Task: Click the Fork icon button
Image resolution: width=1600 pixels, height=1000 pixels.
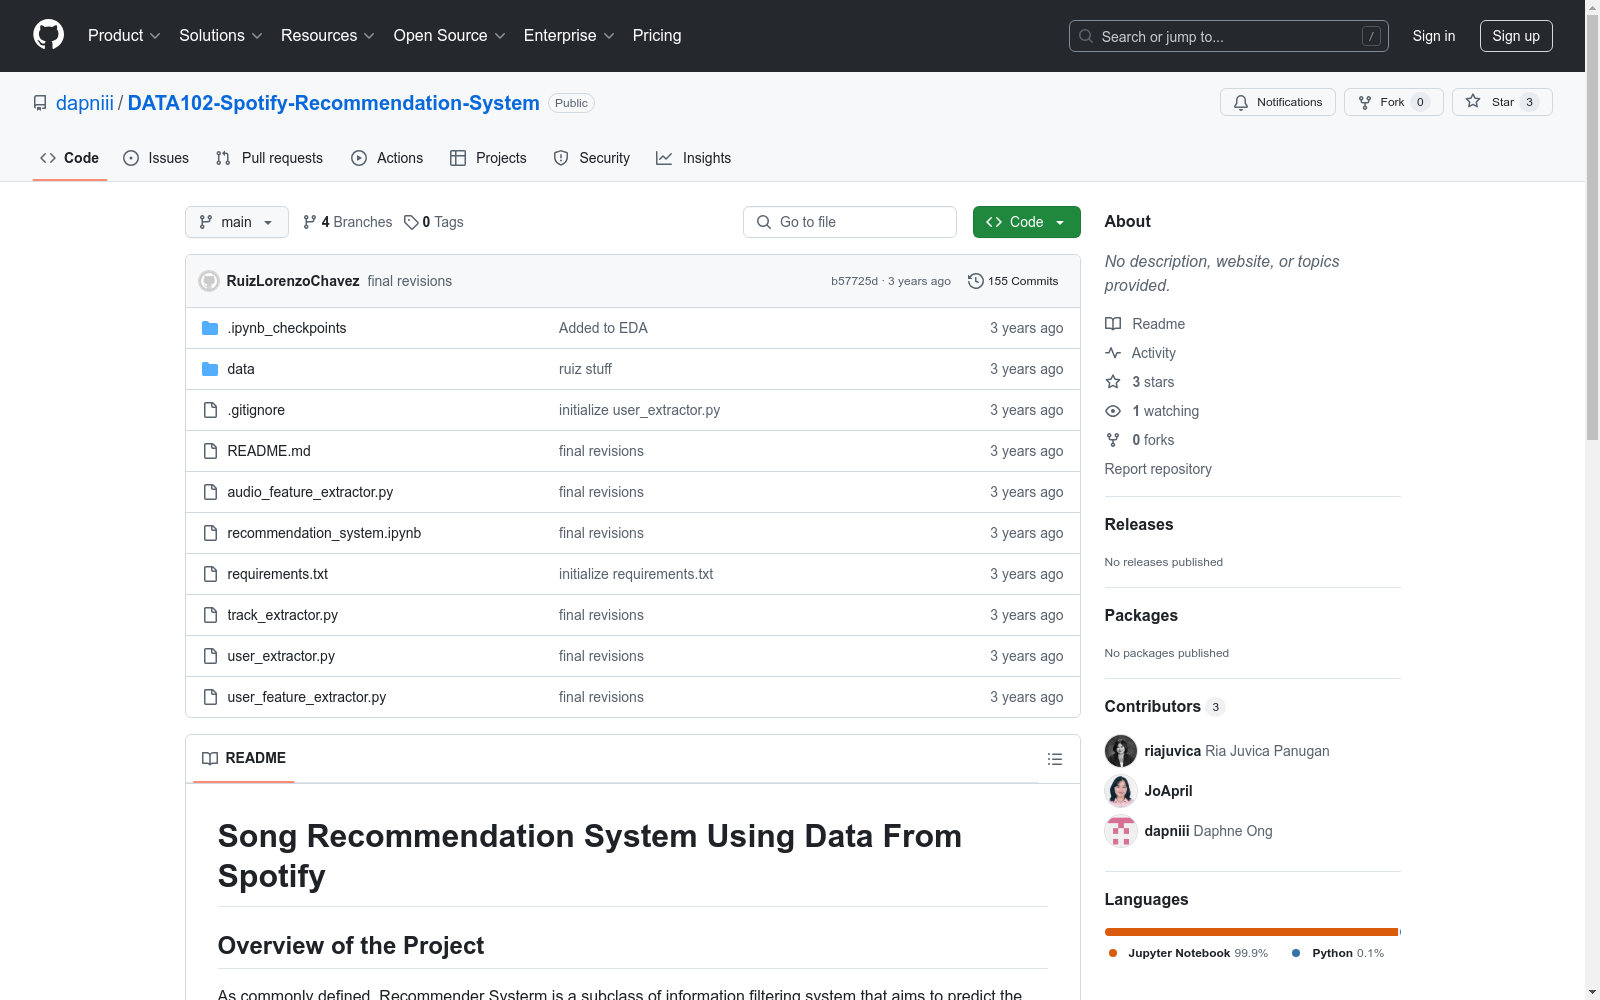Action: (1365, 102)
